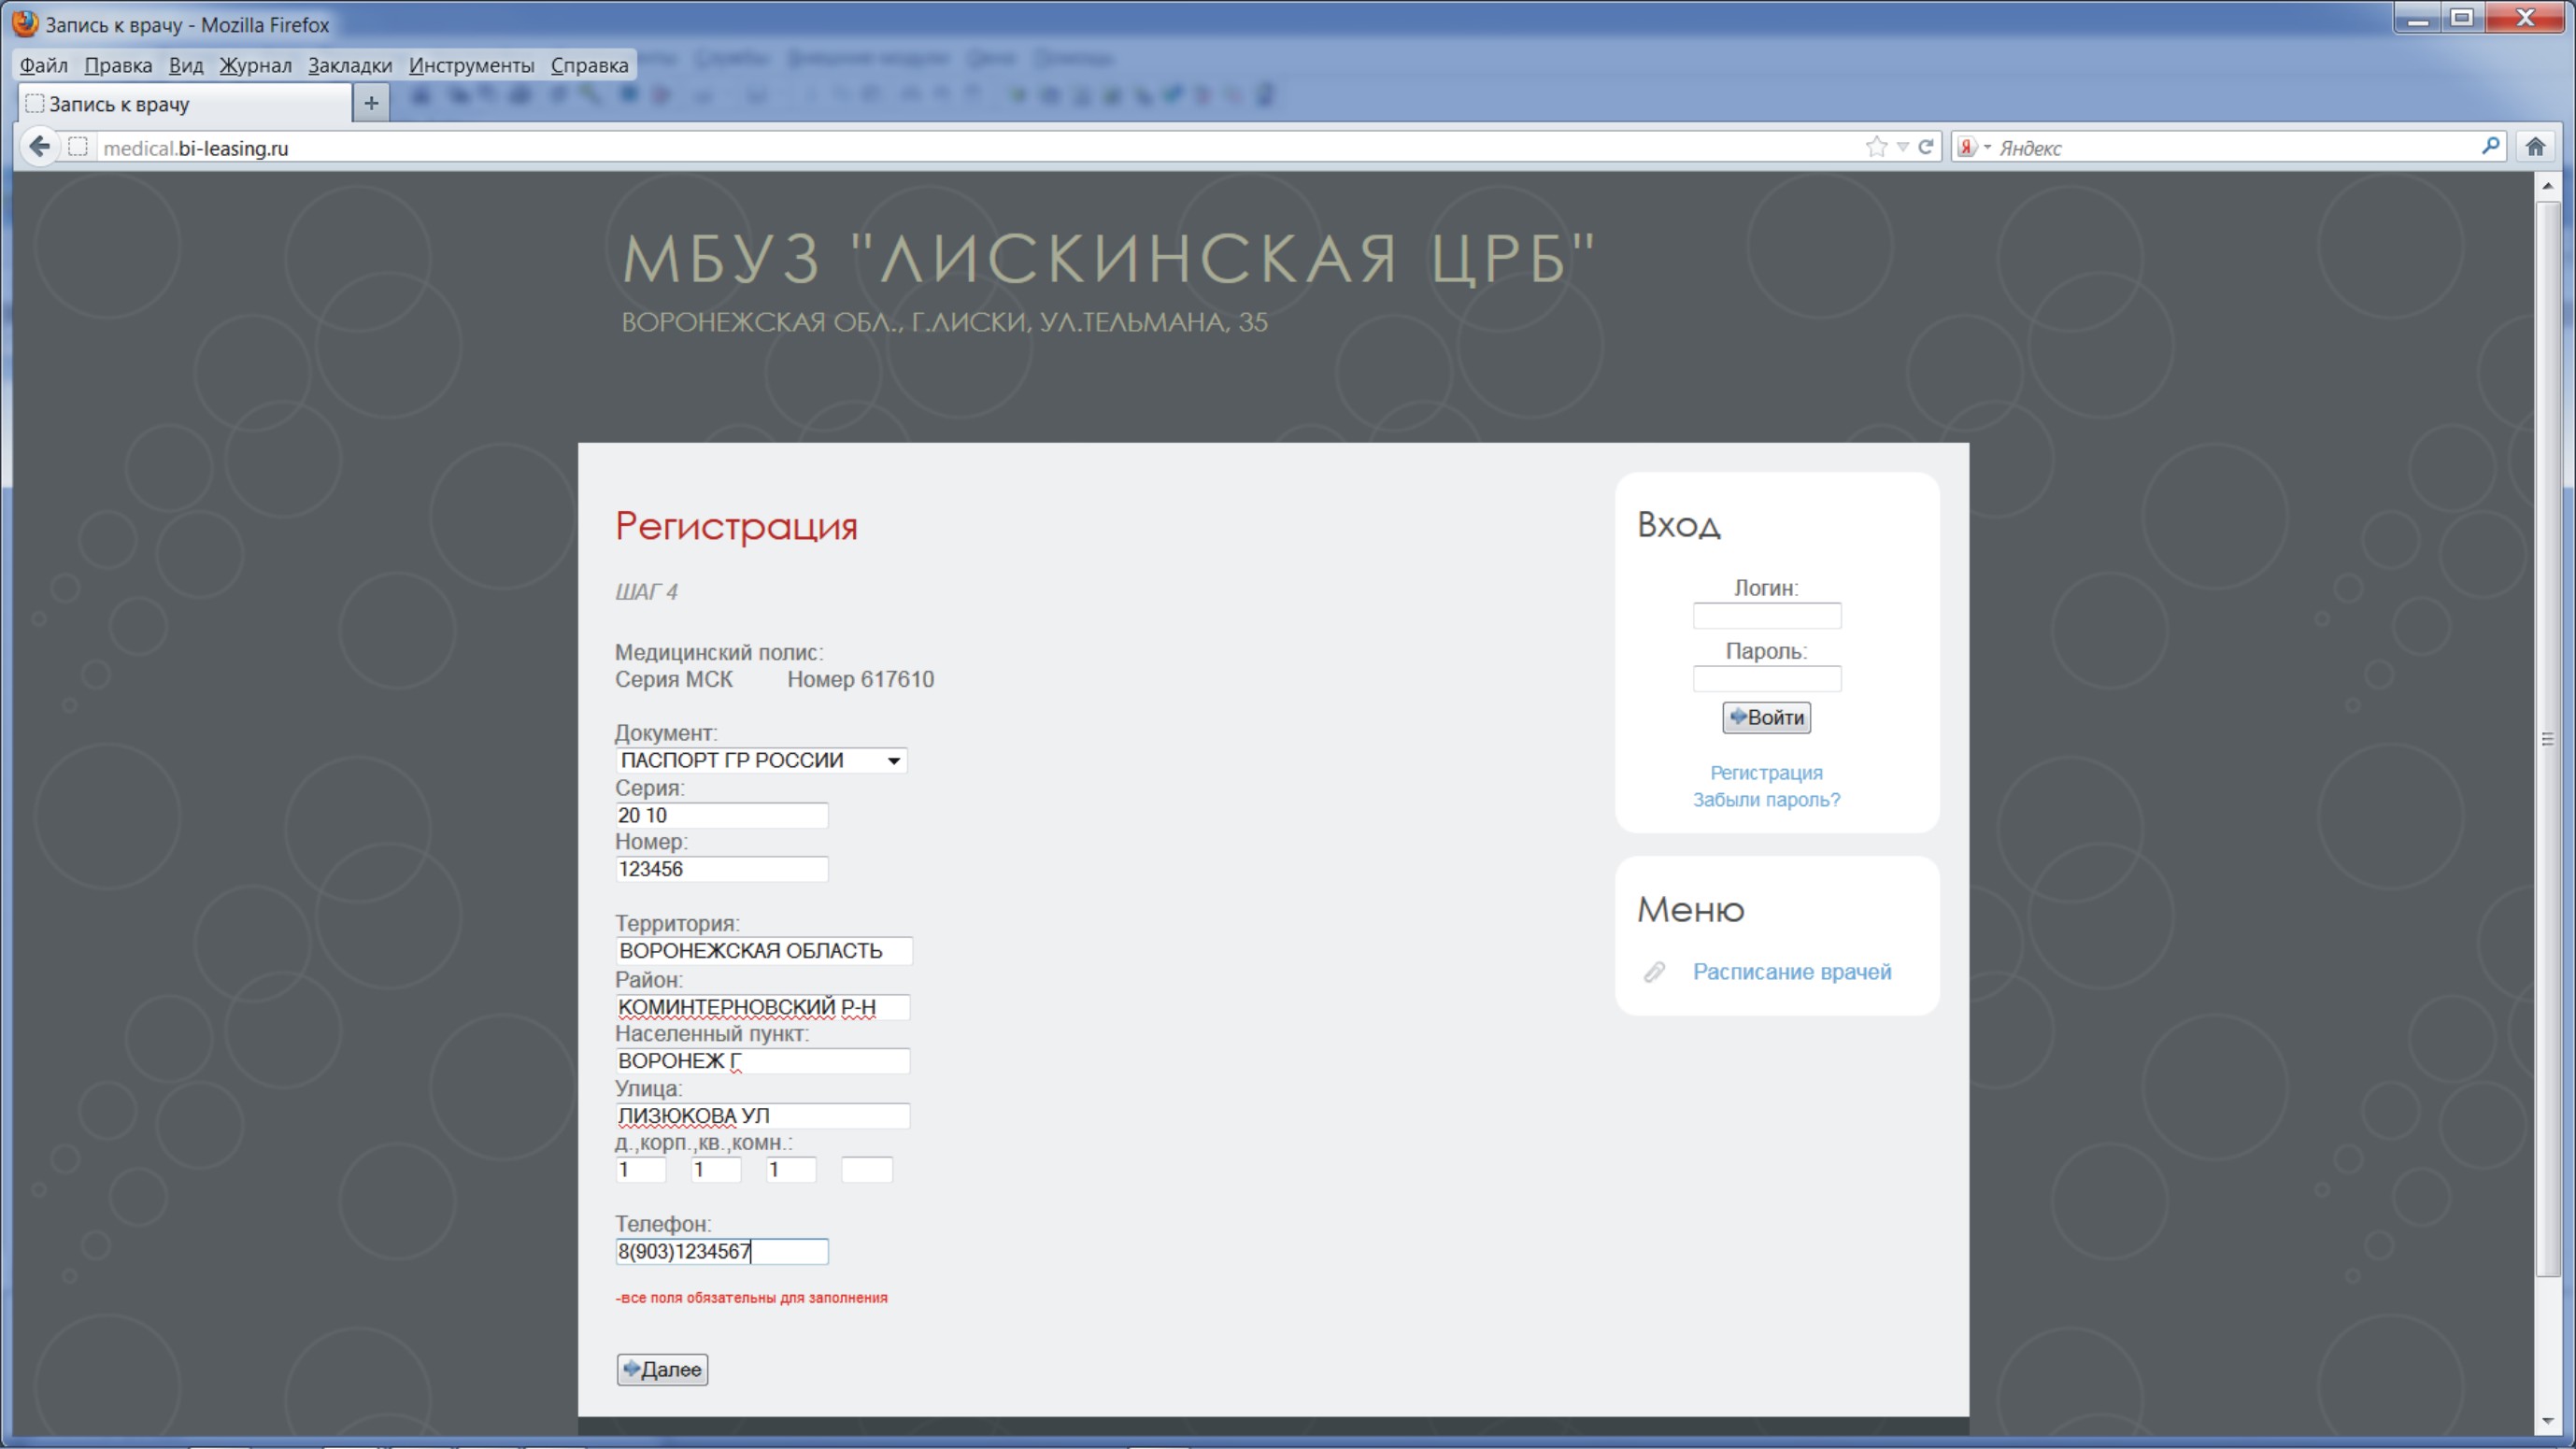Open the 'Забыли пароль?' link
The width and height of the screenshot is (2576, 1449).
coord(1766,800)
